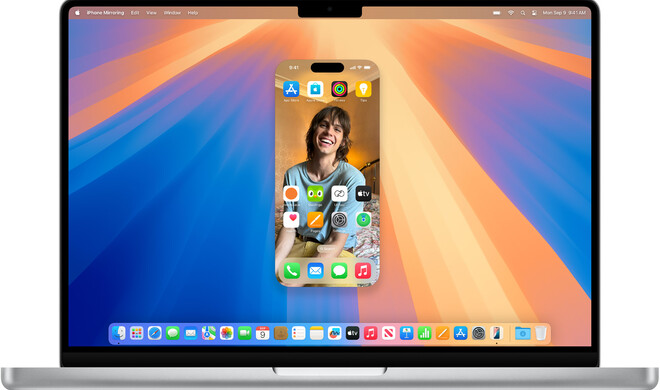660x390 pixels.
Task: Open the Health heart app on iPhone
Action: pyautogui.click(x=291, y=220)
